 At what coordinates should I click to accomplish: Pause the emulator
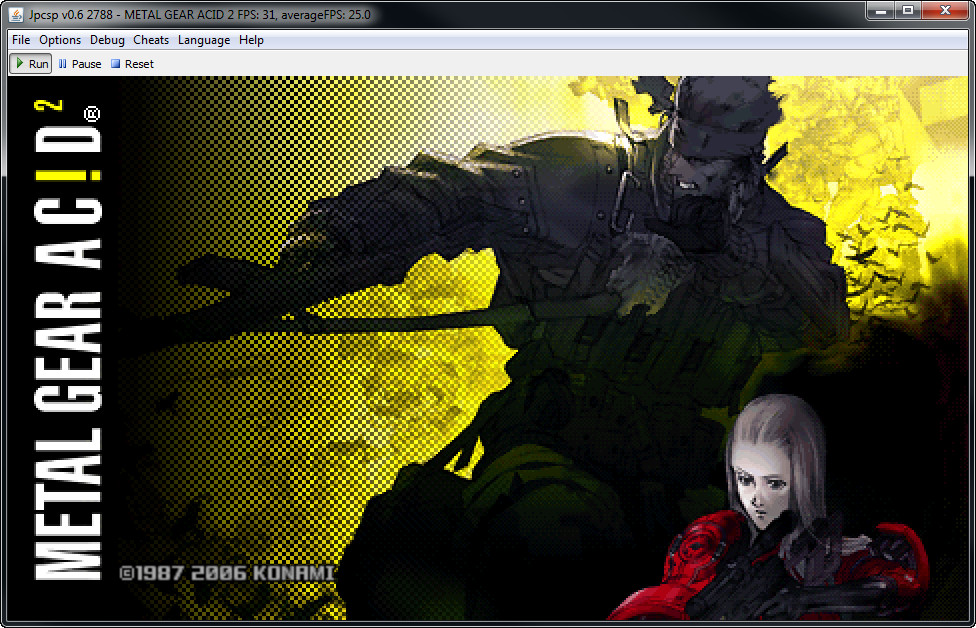coord(80,64)
